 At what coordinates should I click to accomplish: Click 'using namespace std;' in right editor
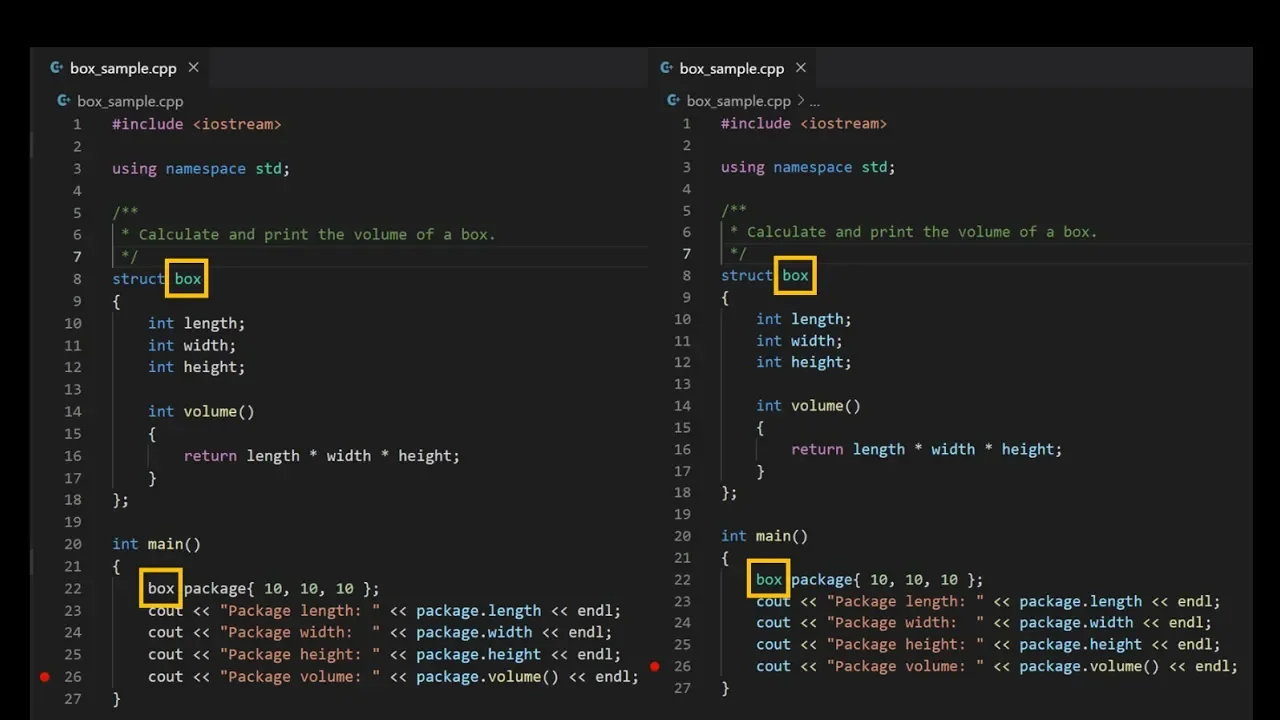pos(808,167)
